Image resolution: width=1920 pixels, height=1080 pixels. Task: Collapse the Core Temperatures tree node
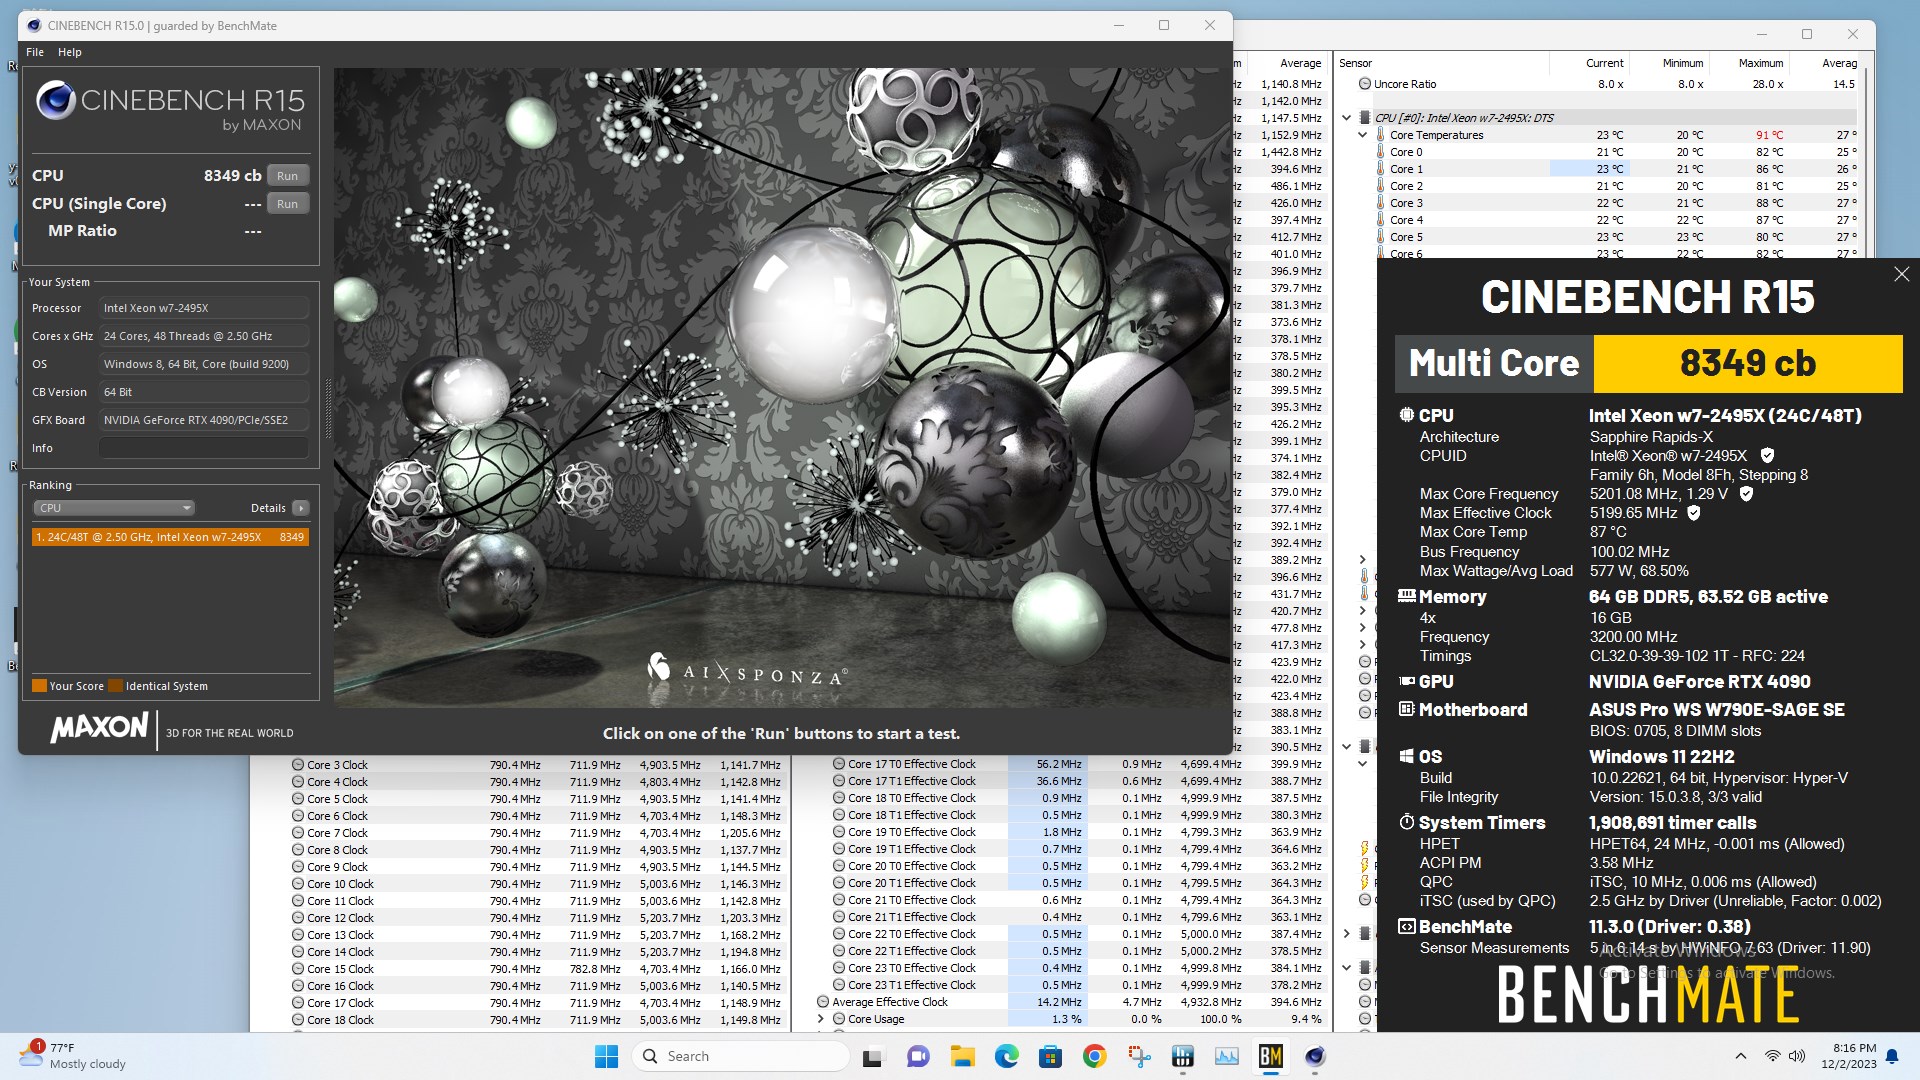click(1362, 135)
